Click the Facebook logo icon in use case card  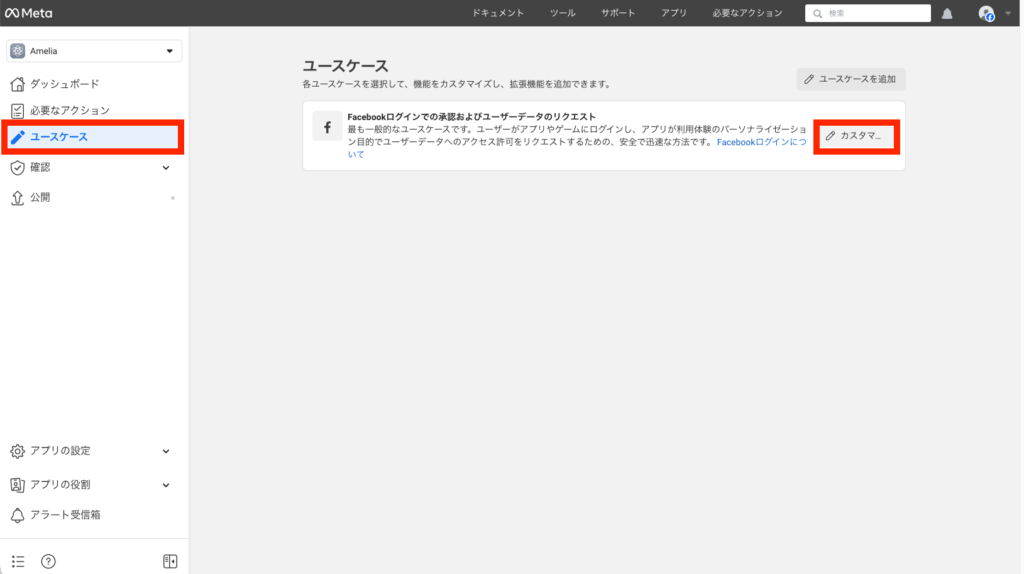click(327, 127)
